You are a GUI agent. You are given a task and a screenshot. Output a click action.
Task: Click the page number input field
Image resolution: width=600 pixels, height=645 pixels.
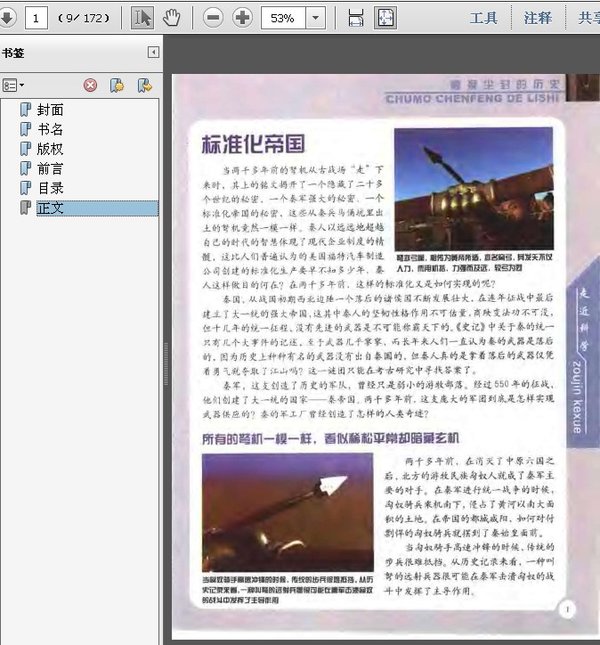point(37,18)
